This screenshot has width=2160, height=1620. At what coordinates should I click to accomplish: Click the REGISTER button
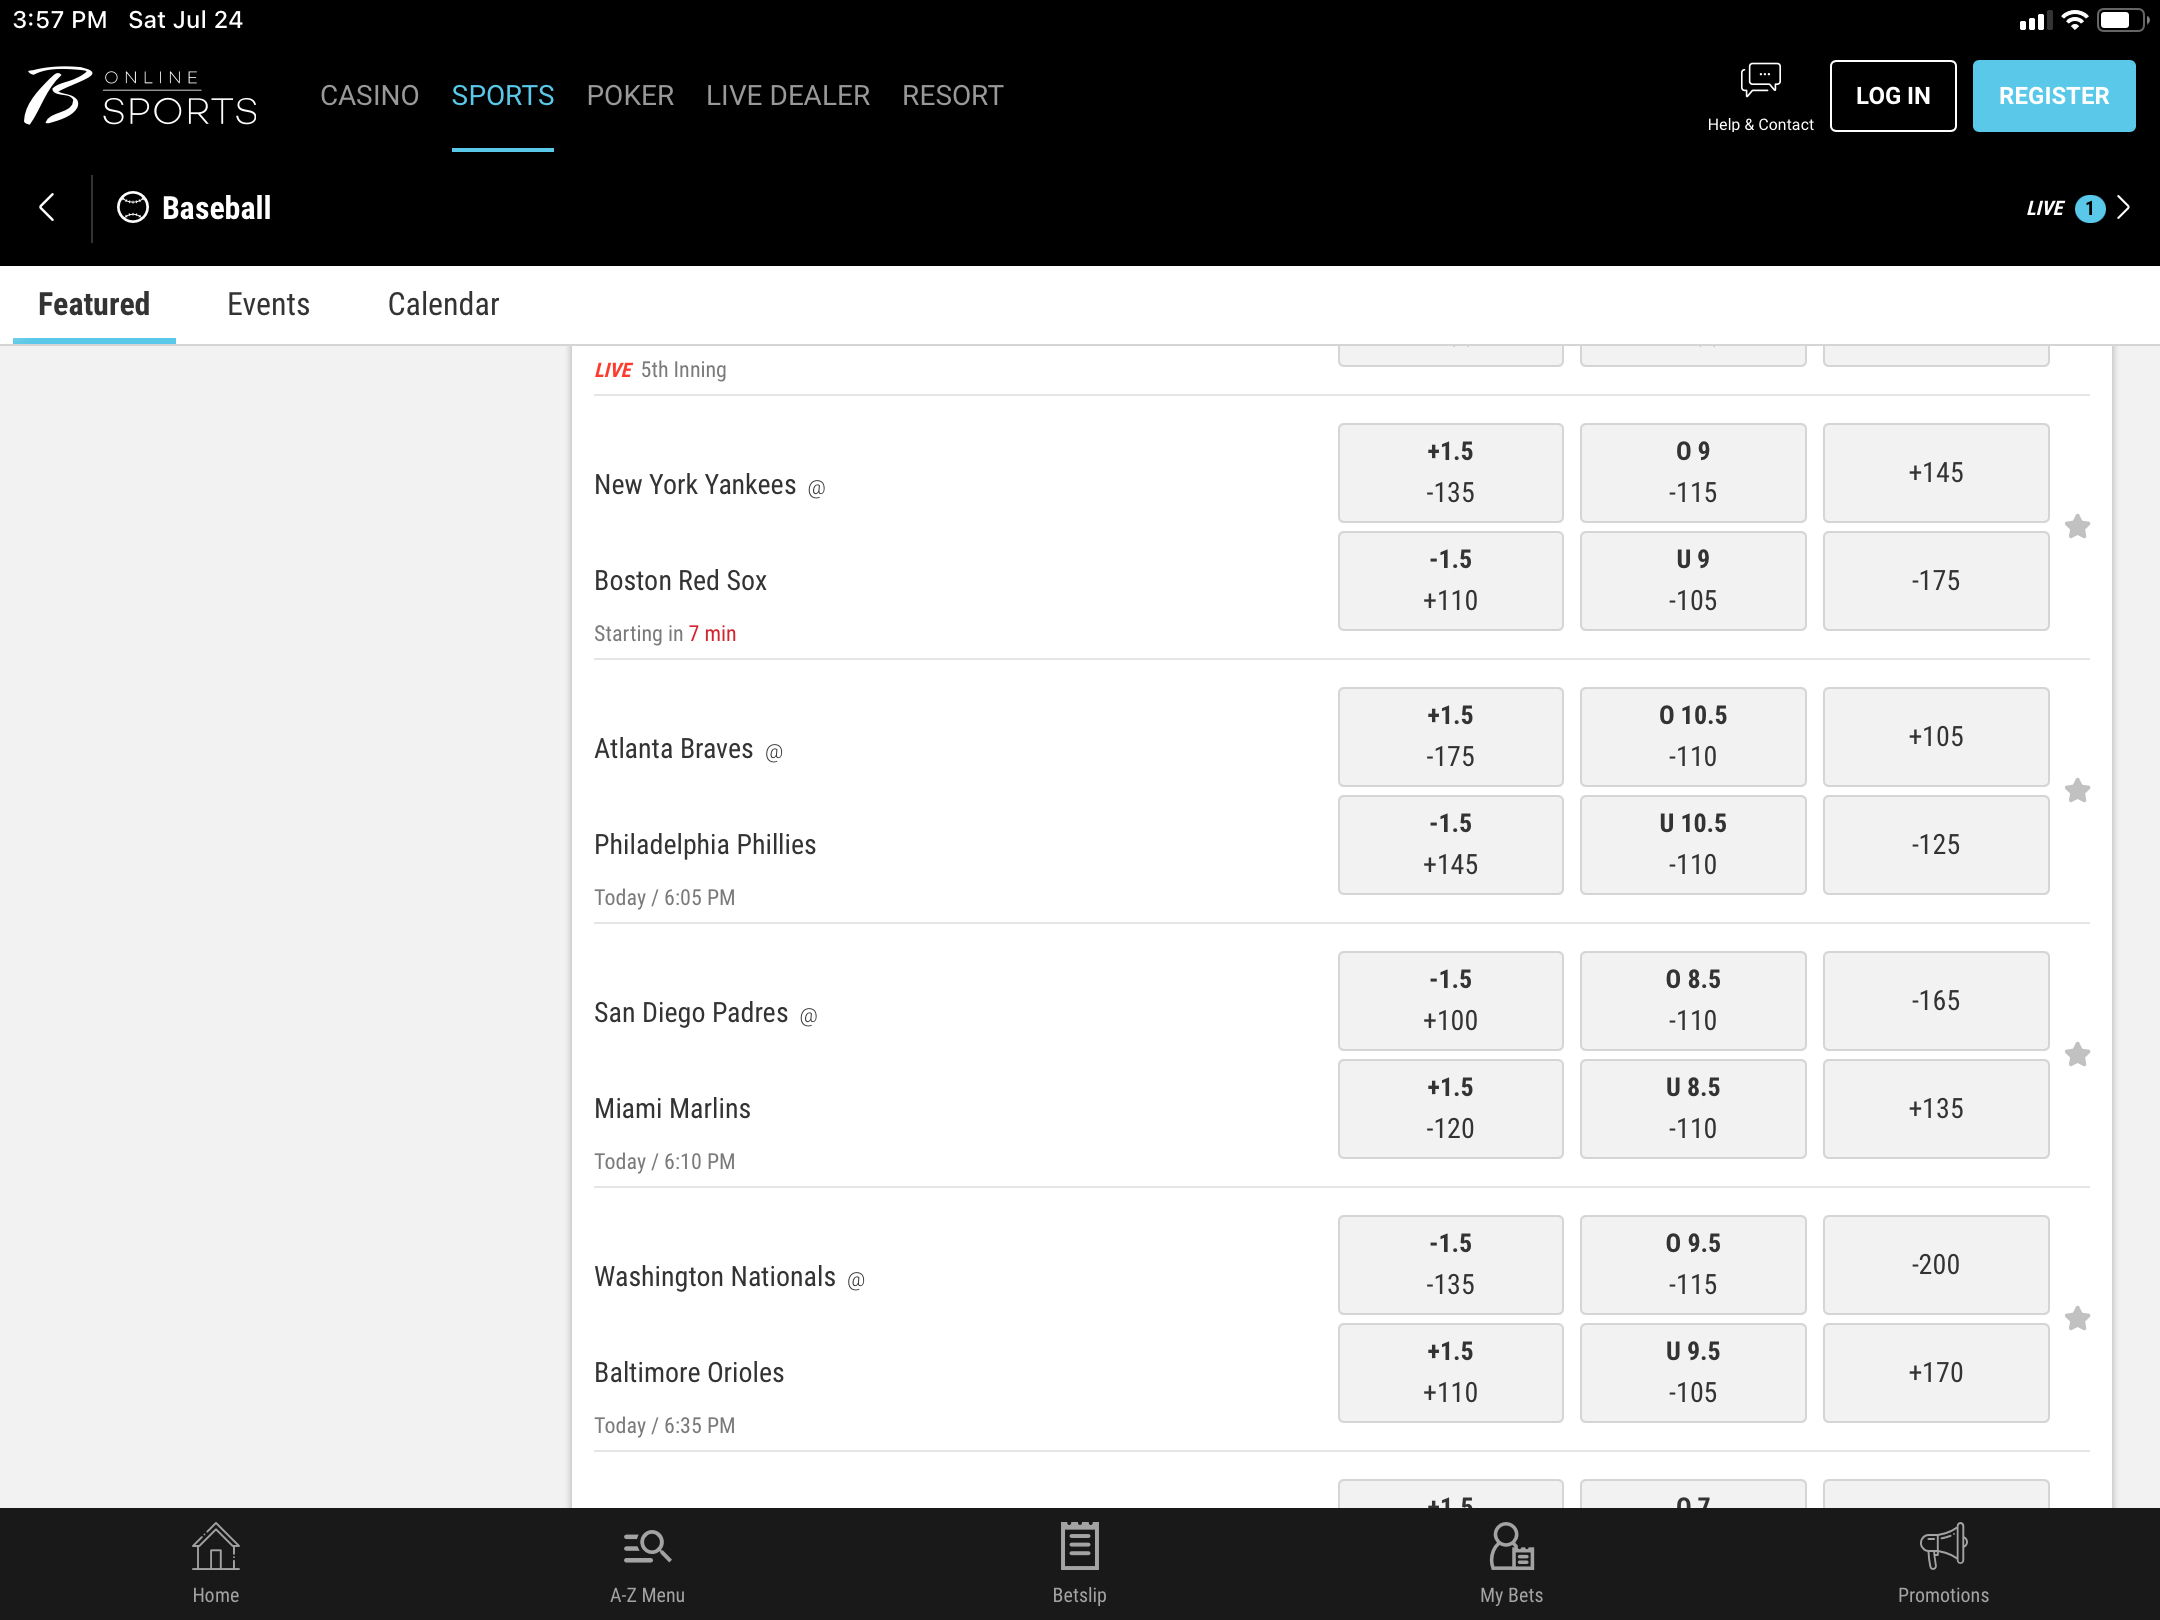[x=2053, y=96]
